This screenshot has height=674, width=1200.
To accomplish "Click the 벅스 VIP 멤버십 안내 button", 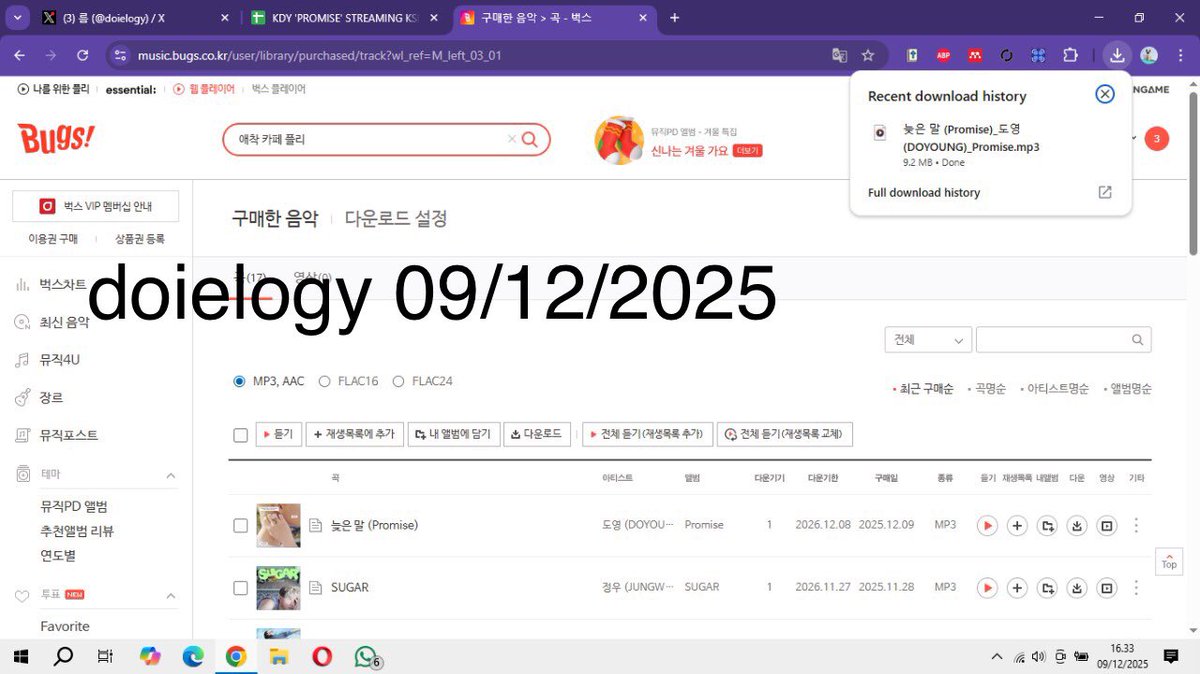I will (x=95, y=206).
